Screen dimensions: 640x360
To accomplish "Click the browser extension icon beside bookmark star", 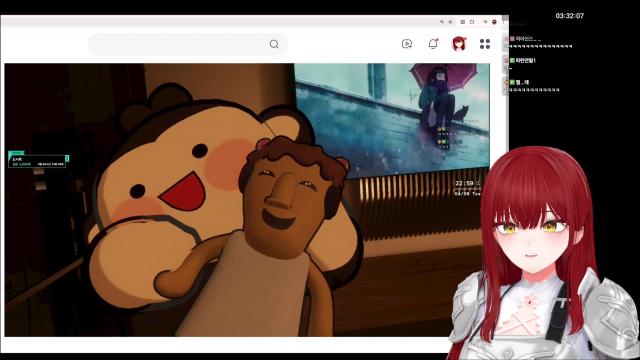I will pos(462,22).
